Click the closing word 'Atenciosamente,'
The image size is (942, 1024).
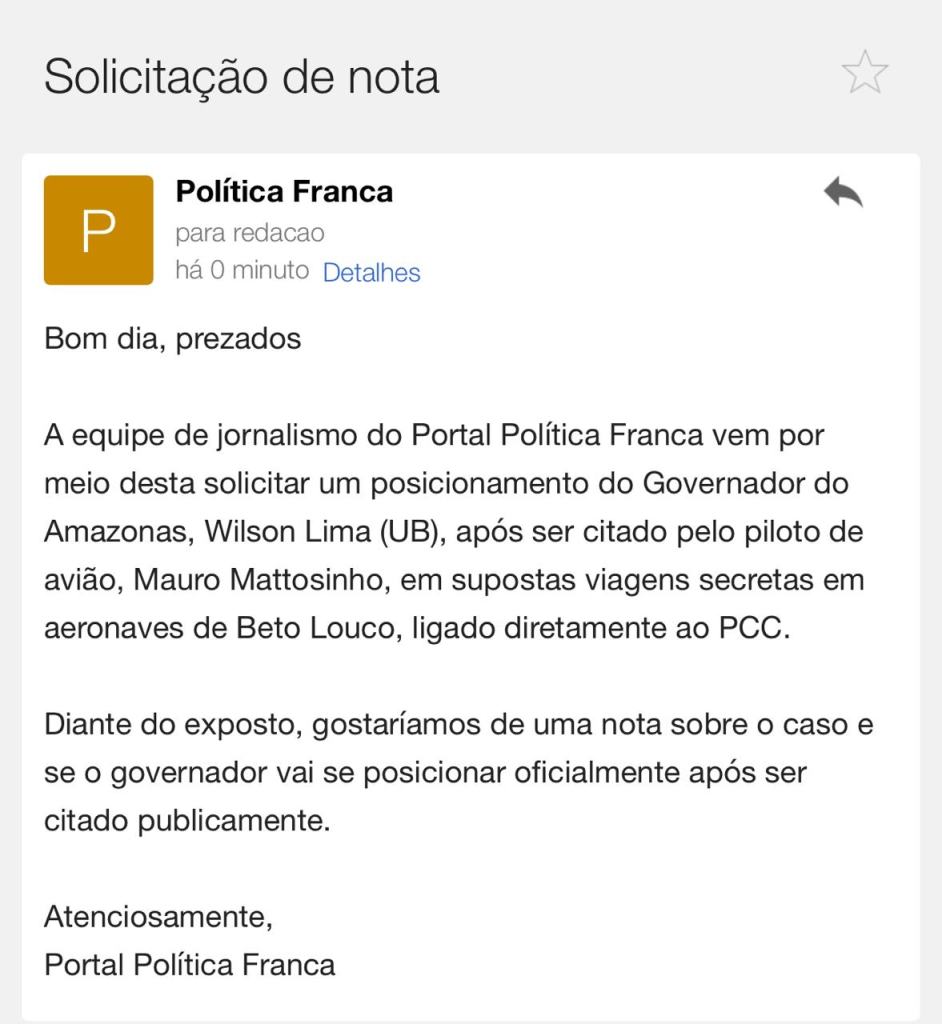coord(158,915)
